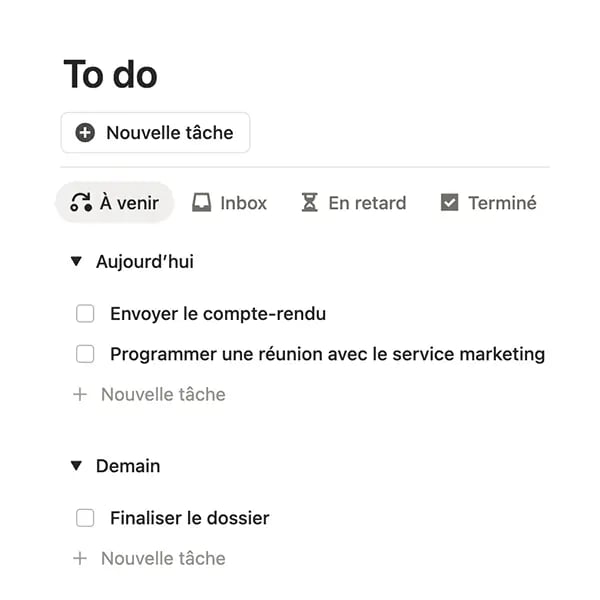Click the Terminé checkmark icon
This screenshot has height=600, width=600.
(450, 202)
